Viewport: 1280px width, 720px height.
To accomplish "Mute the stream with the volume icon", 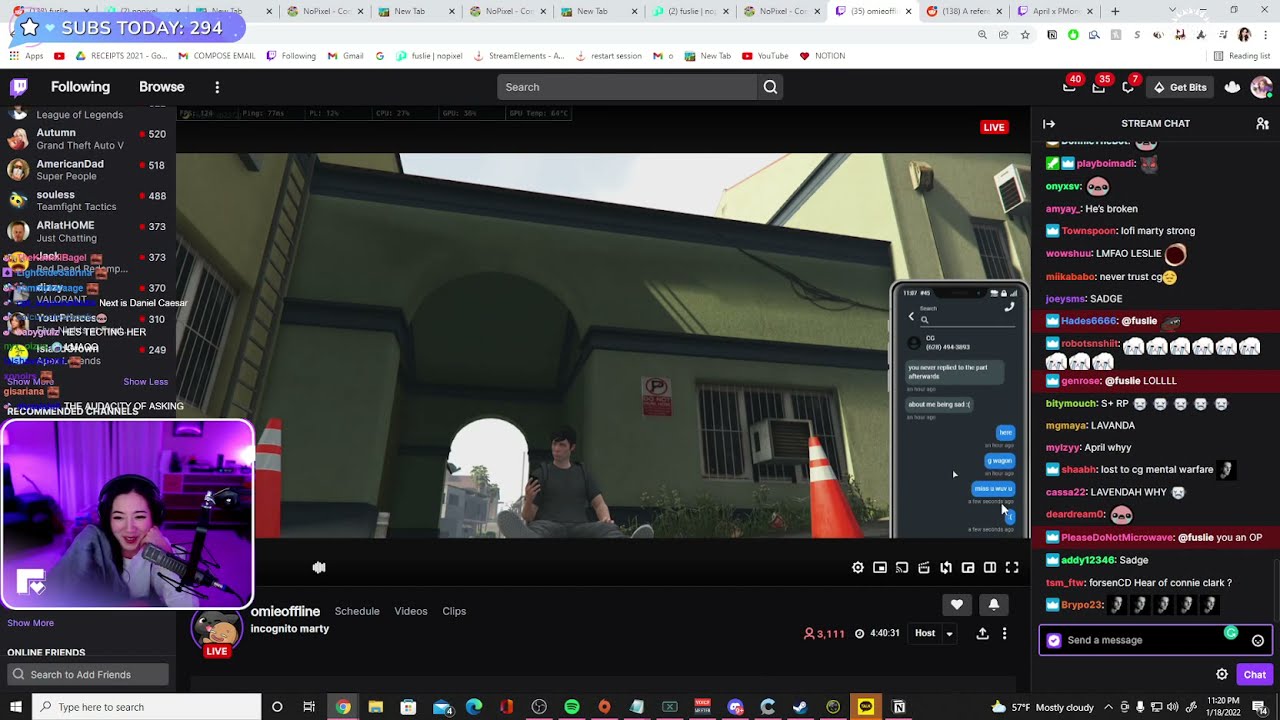I will 319,568.
